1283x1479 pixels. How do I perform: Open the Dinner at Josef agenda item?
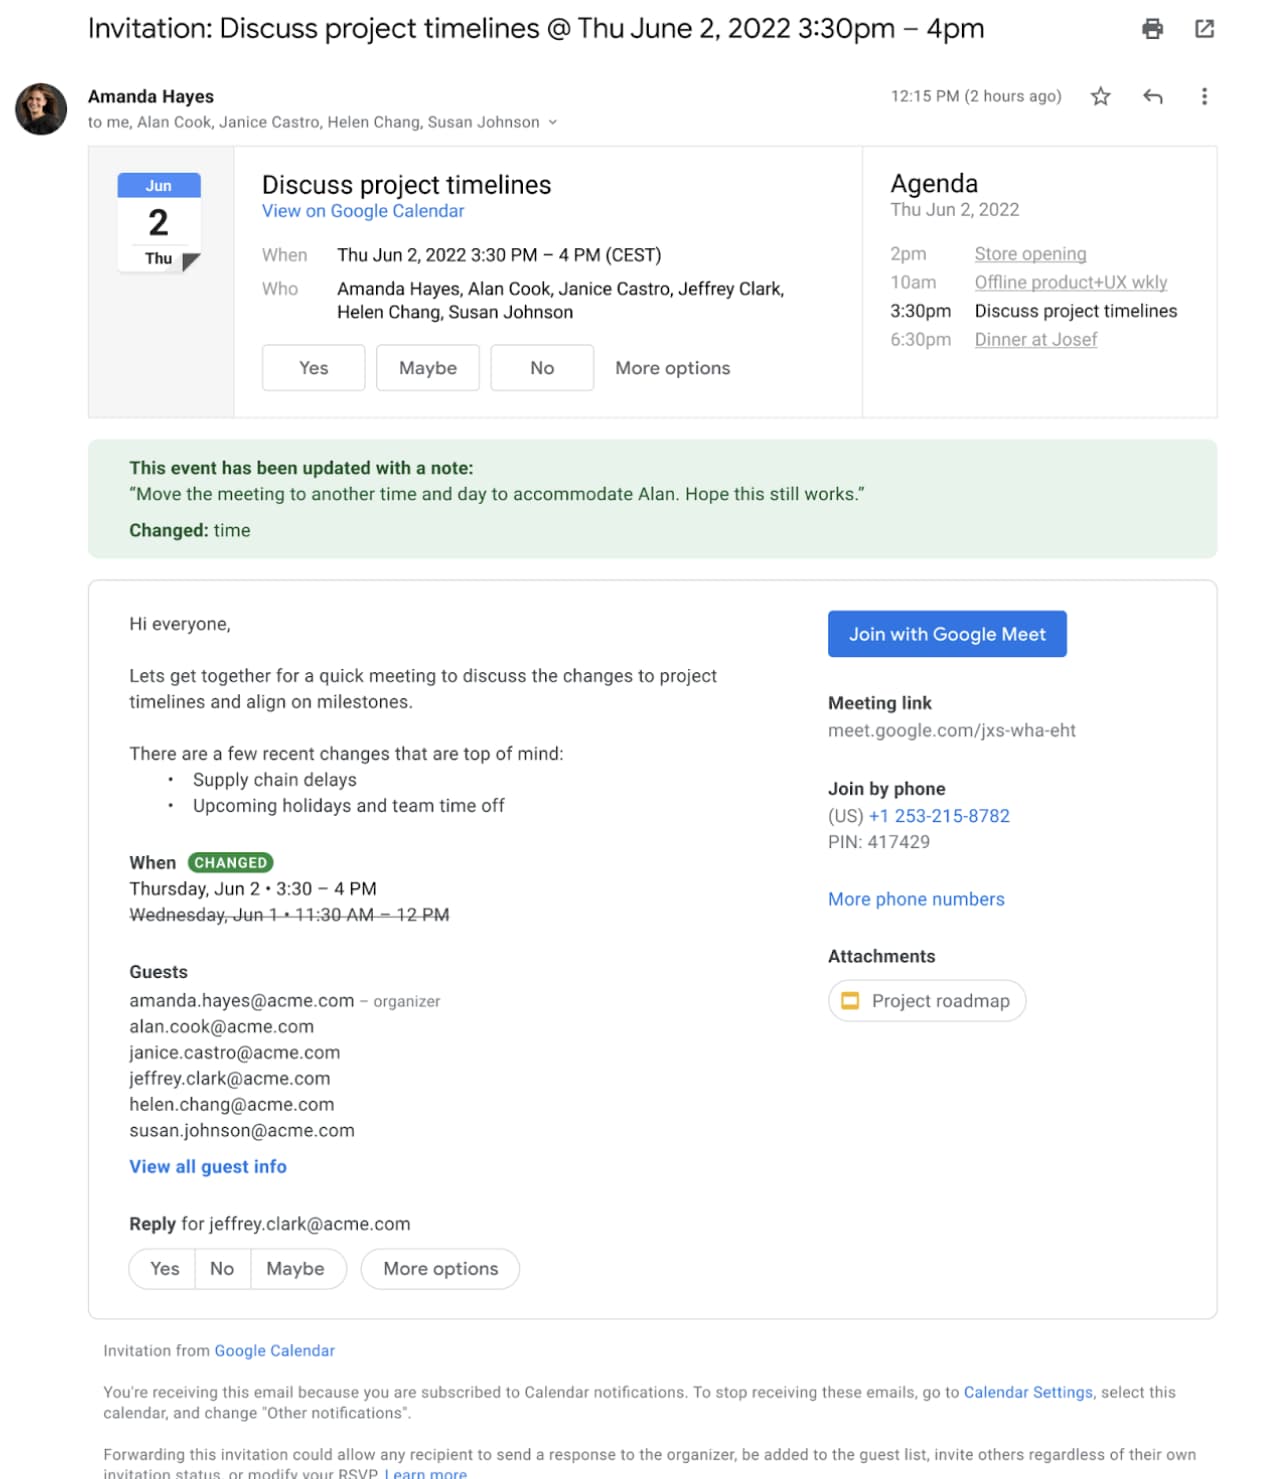click(1035, 339)
